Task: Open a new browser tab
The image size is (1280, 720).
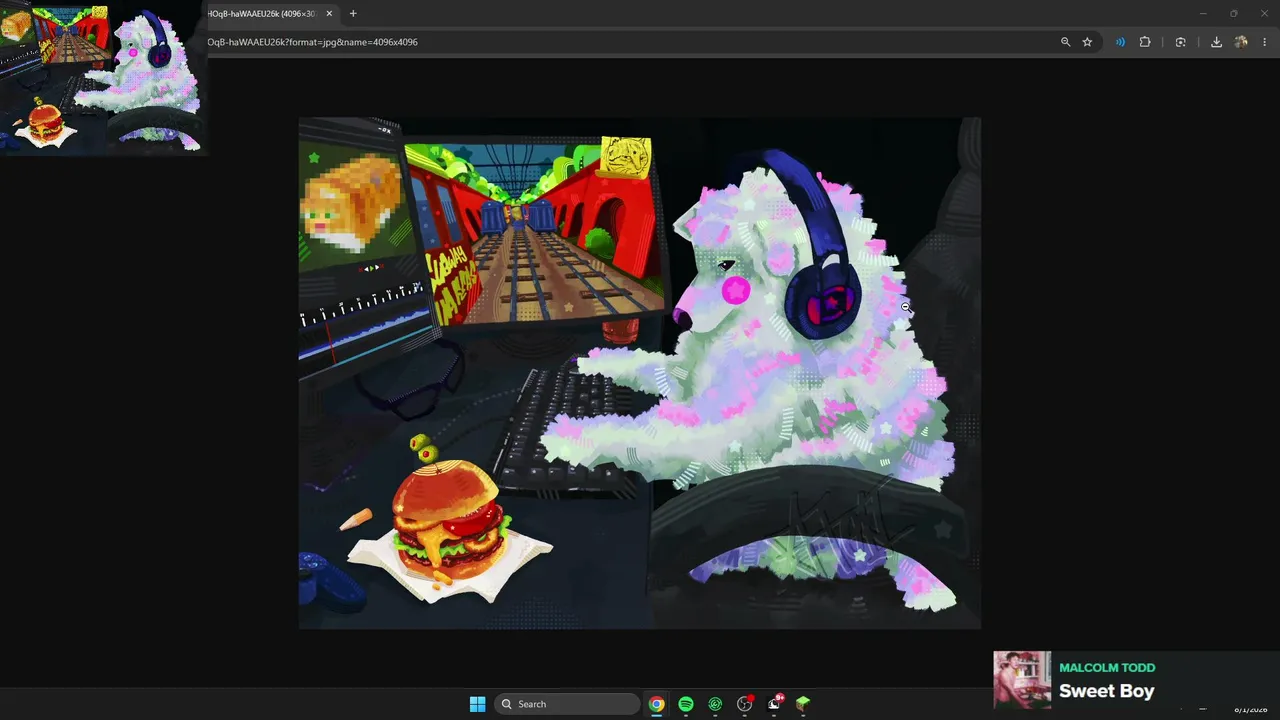Action: point(353,13)
